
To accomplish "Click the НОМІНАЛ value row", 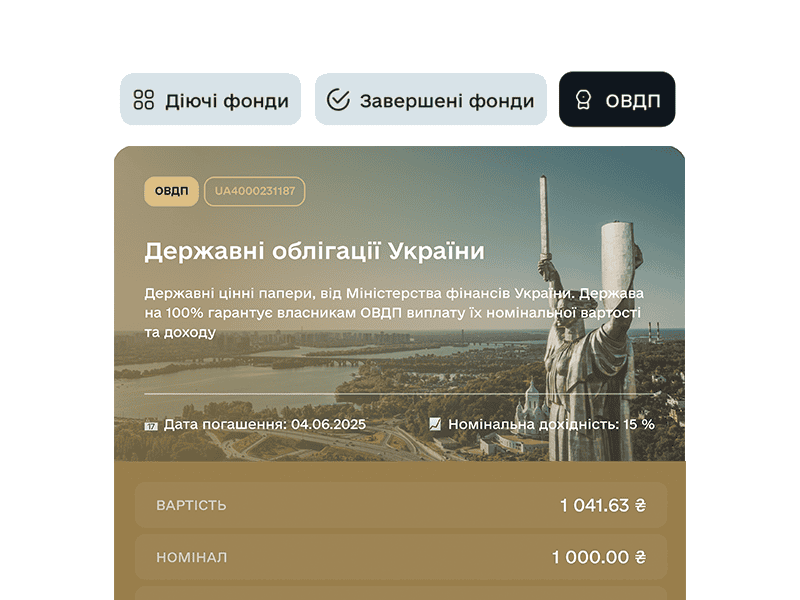I will [x=401, y=557].
